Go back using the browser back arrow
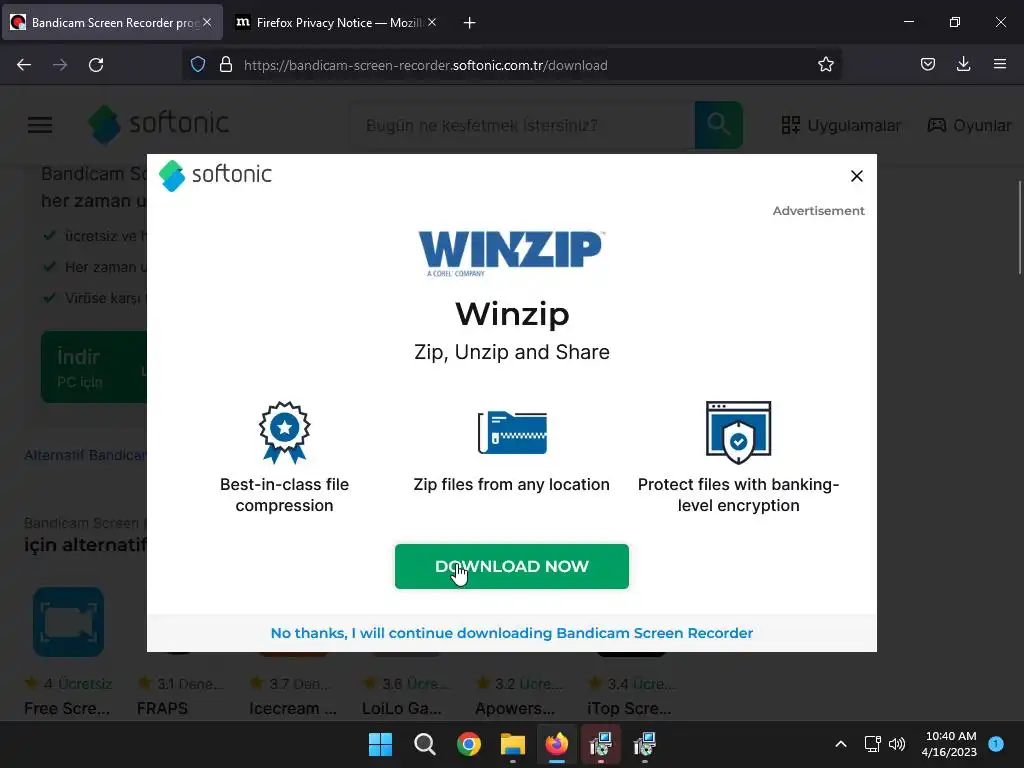This screenshot has height=768, width=1024. (x=24, y=65)
